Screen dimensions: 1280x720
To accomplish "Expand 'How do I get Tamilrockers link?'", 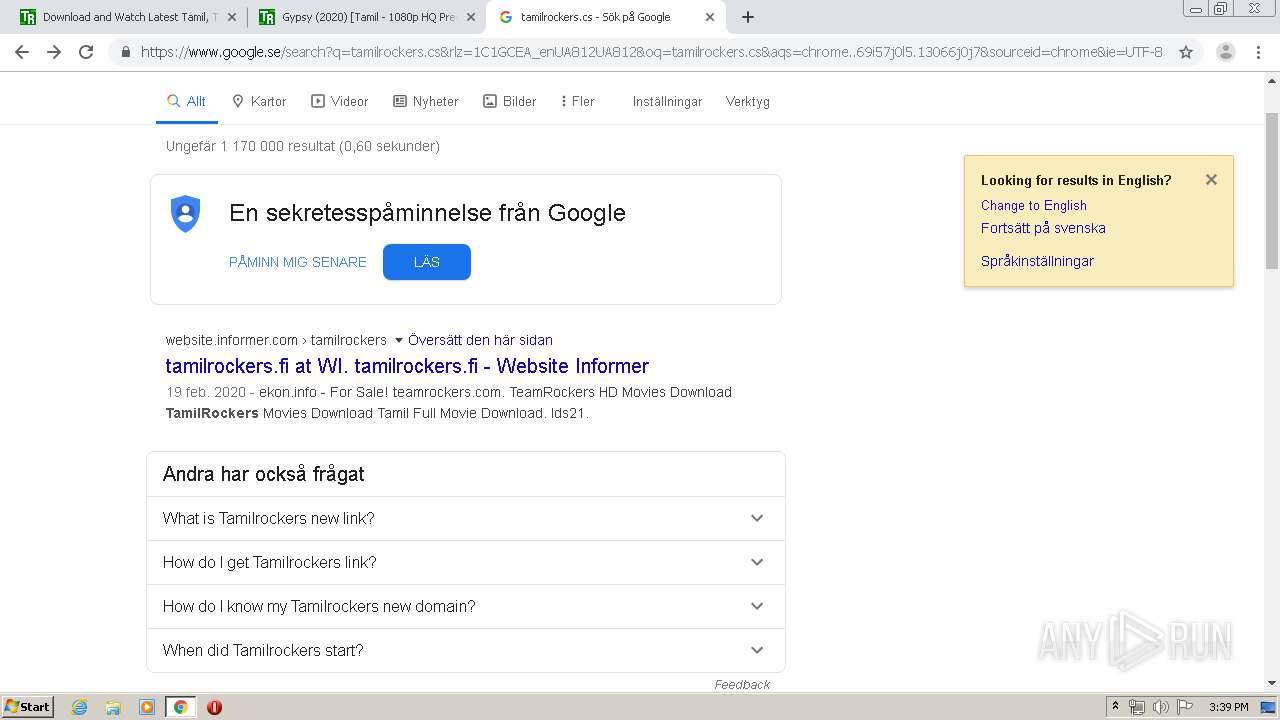I will [466, 562].
